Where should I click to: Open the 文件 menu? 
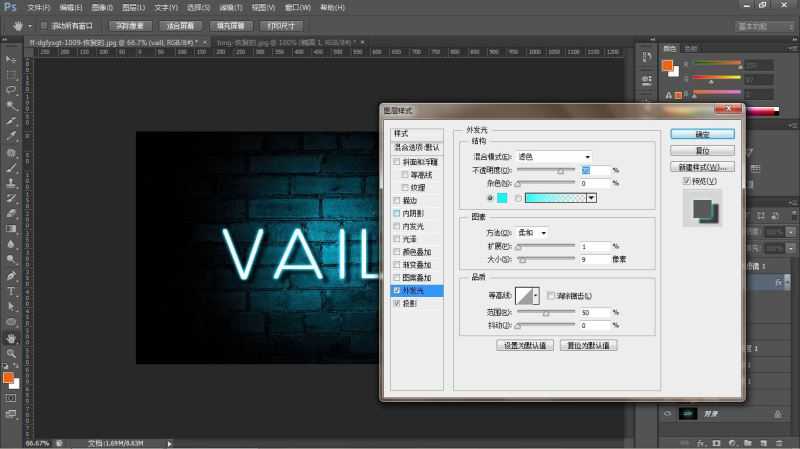[x=37, y=7]
